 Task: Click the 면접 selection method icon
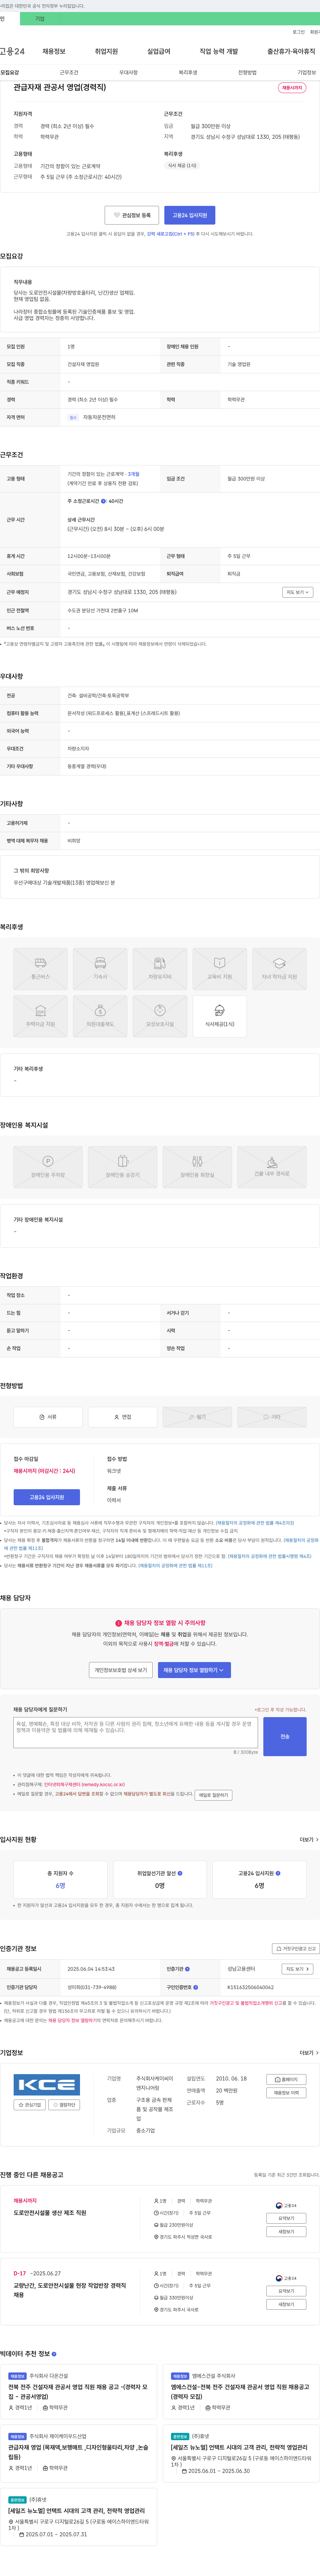tap(123, 1417)
